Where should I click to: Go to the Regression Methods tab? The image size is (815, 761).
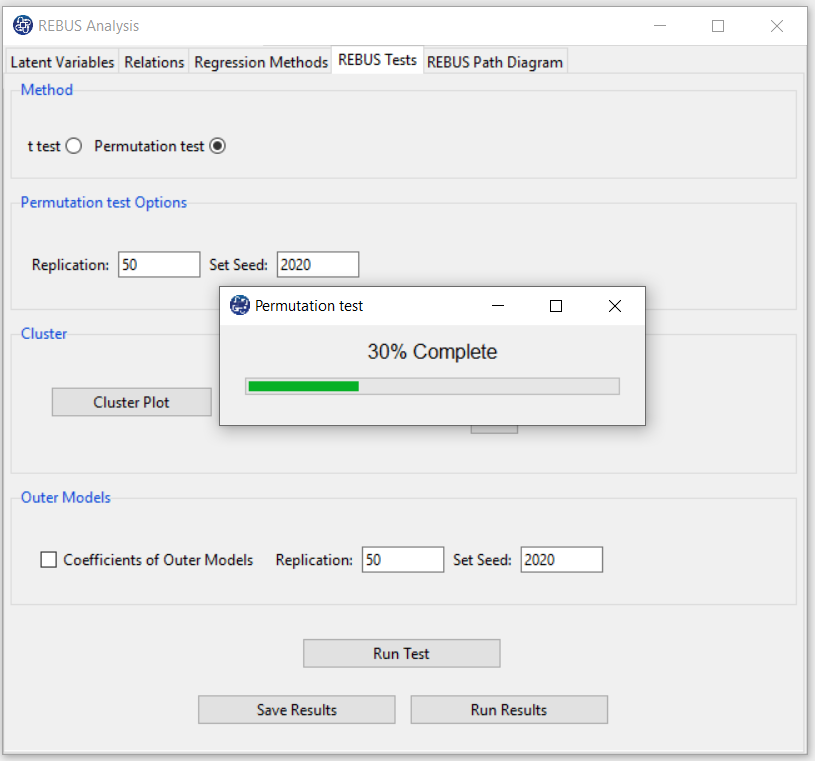[261, 62]
